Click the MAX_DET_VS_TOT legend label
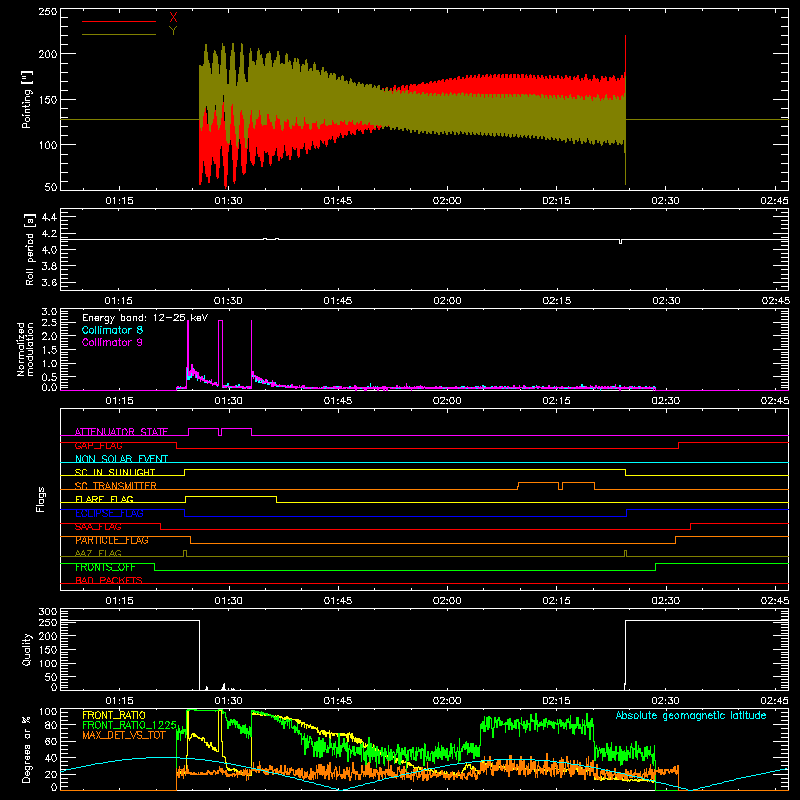Image resolution: width=800 pixels, height=800 pixels. coord(124,735)
